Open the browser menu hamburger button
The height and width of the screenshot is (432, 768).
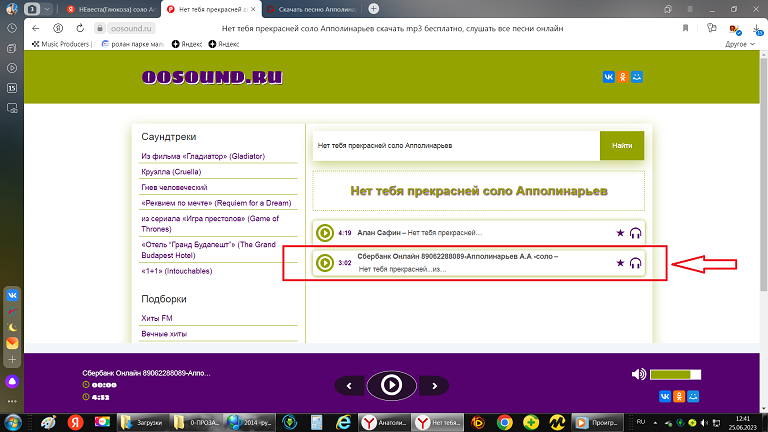point(690,9)
